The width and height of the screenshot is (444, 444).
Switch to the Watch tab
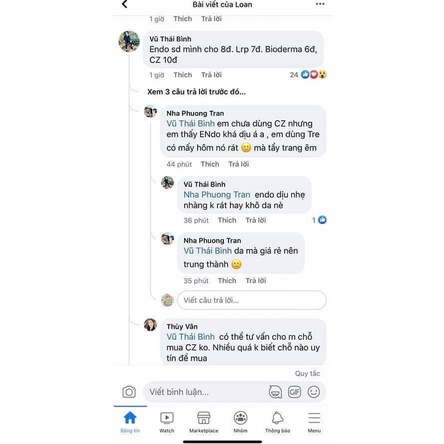click(167, 422)
